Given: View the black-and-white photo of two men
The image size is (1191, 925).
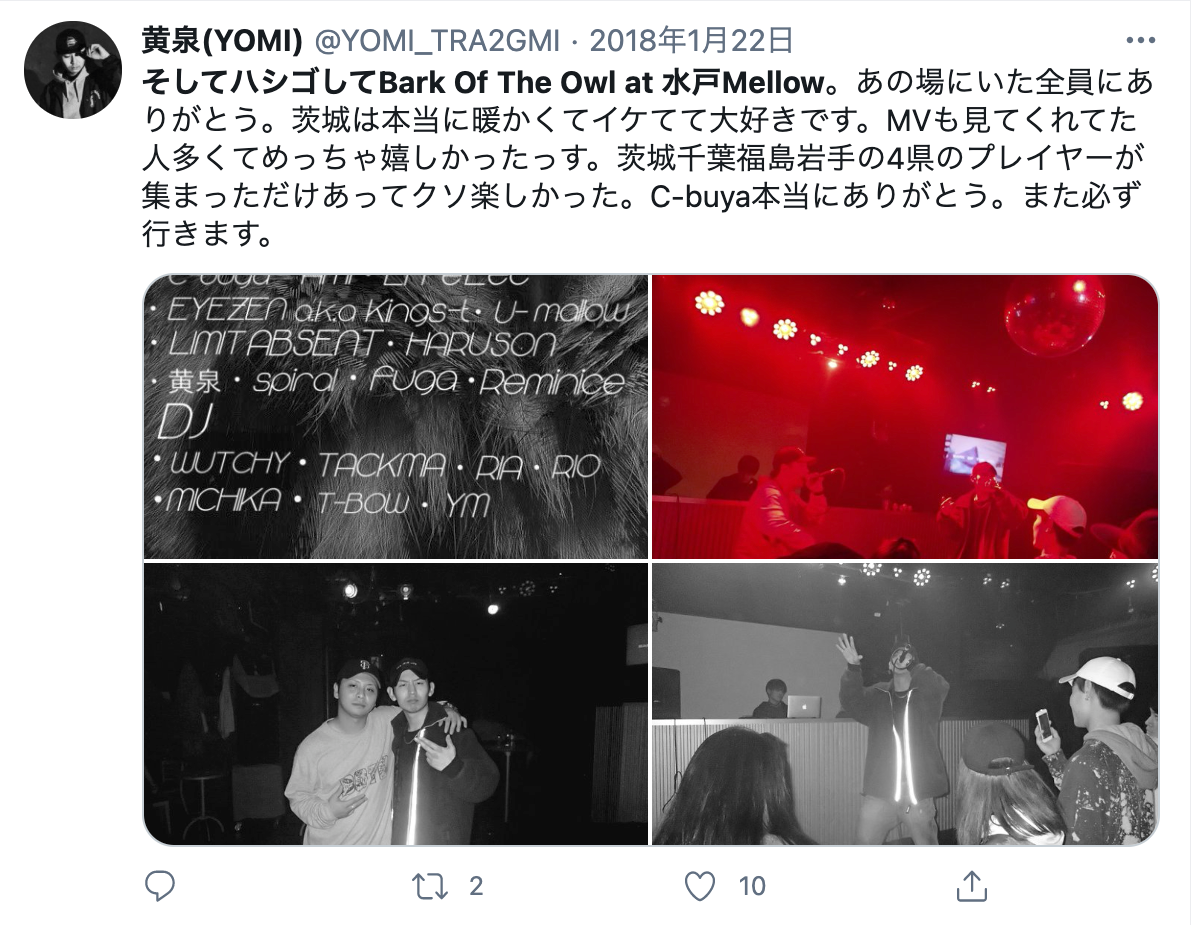Looking at the screenshot, I should tap(396, 703).
